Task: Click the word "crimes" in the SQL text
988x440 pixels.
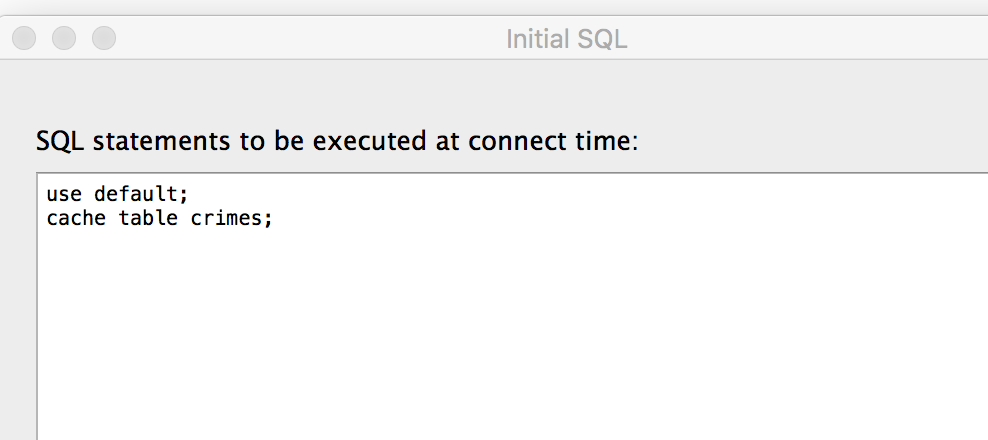Action: pos(226,218)
